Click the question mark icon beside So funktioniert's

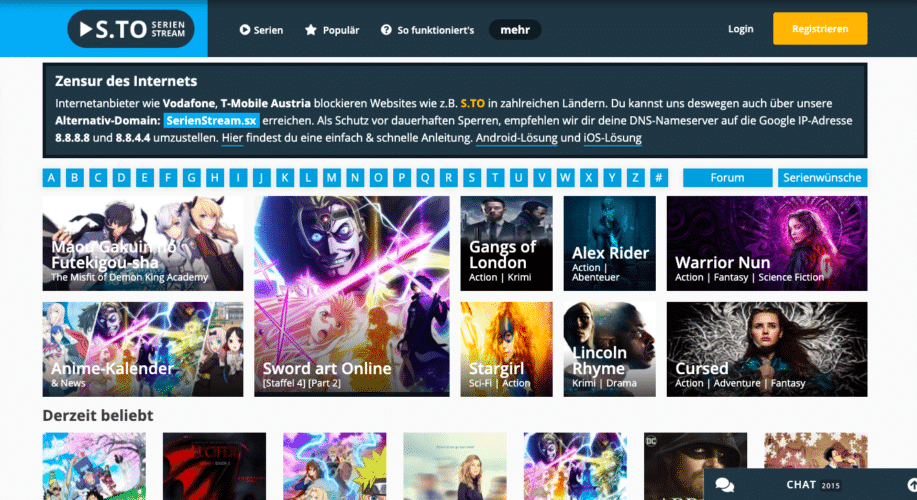point(386,30)
